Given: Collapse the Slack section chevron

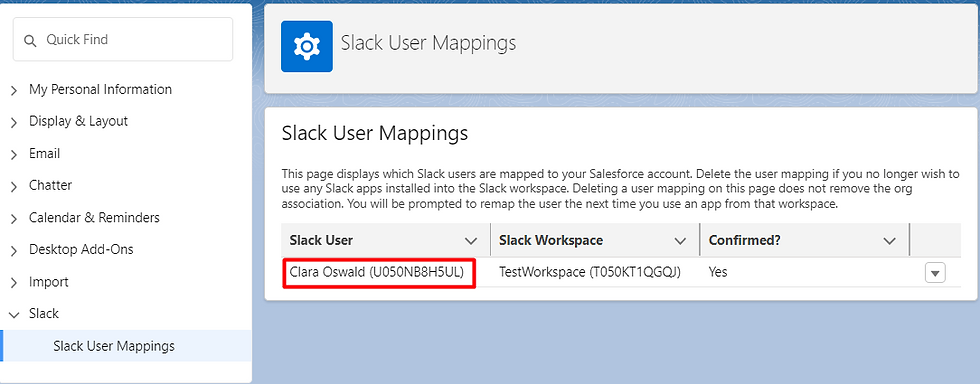Looking at the screenshot, I should point(14,315).
